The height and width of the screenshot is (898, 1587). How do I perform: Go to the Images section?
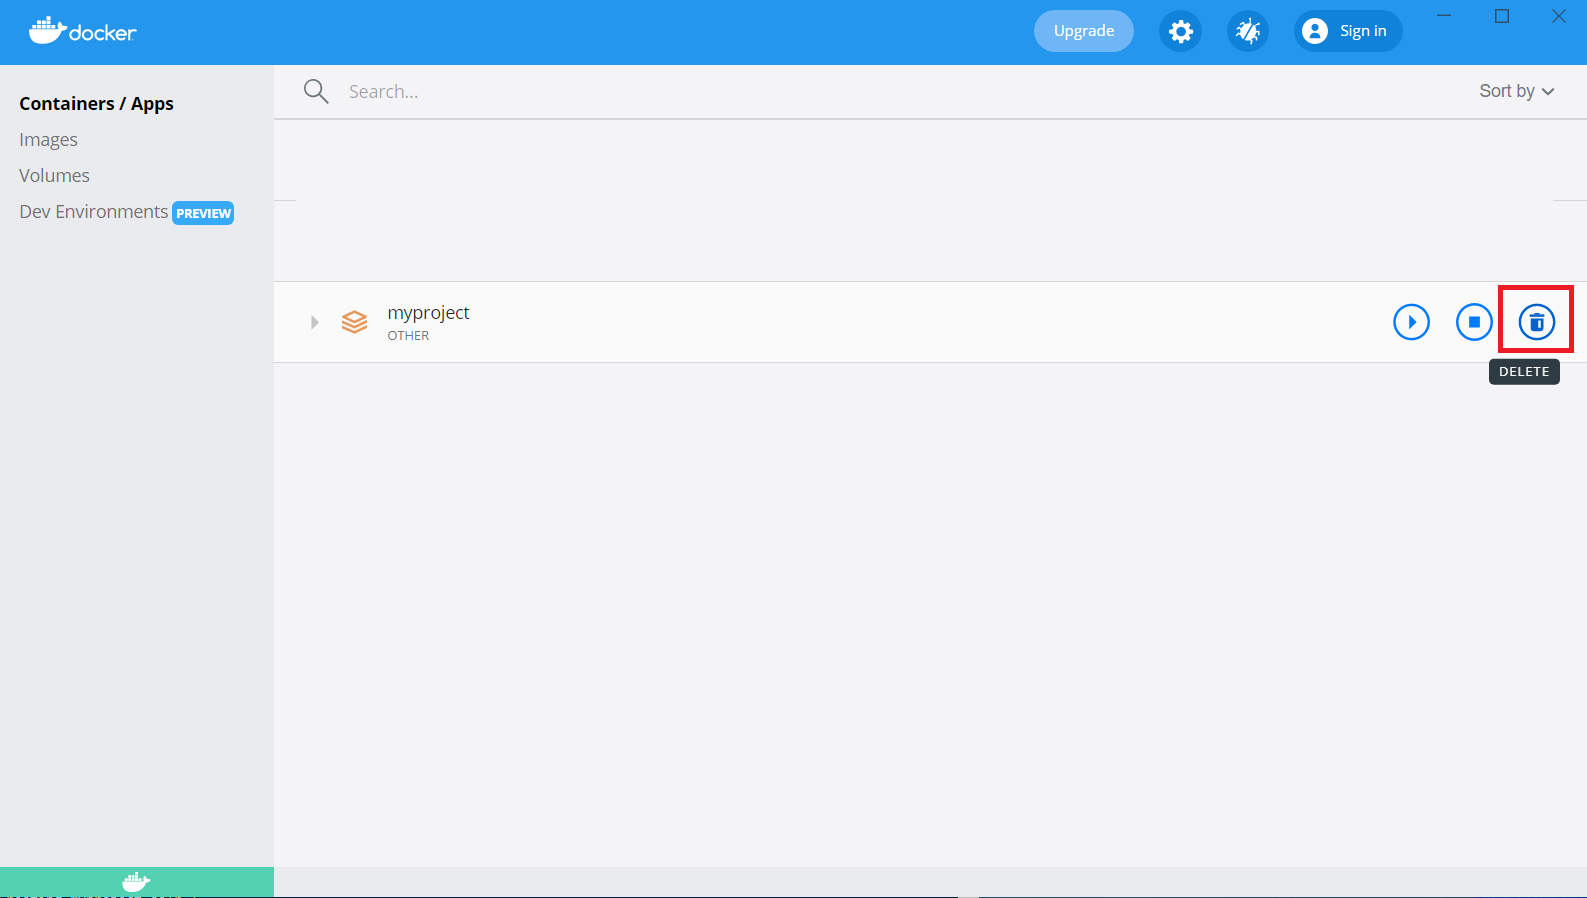point(48,140)
